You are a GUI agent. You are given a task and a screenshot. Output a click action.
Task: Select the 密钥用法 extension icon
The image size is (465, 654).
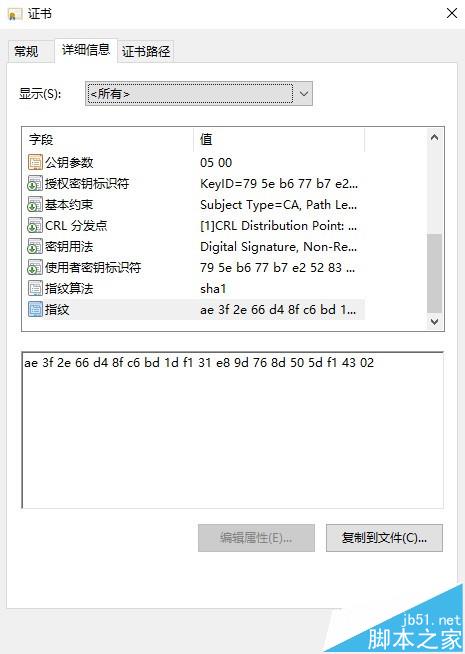pyautogui.click(x=35, y=247)
